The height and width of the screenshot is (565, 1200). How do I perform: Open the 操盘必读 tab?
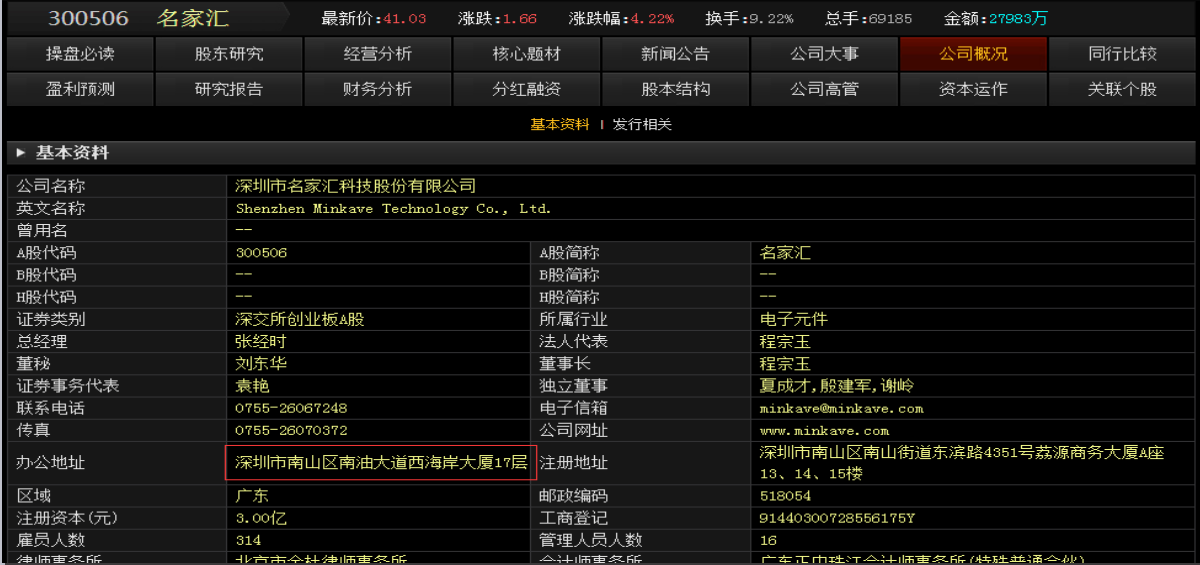80,54
